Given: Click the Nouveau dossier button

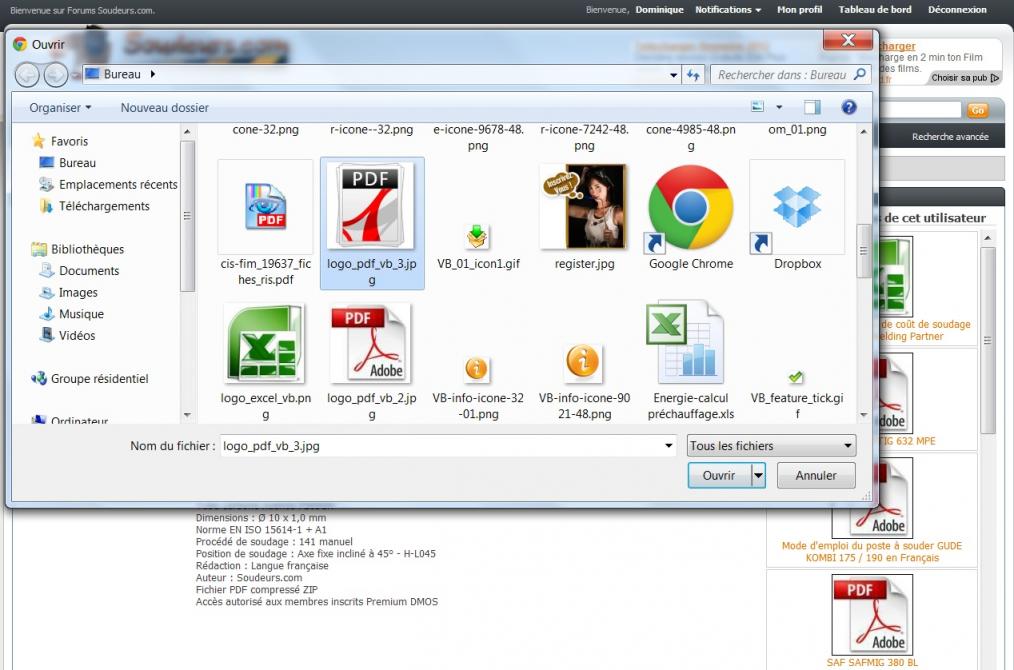Looking at the screenshot, I should (x=165, y=108).
